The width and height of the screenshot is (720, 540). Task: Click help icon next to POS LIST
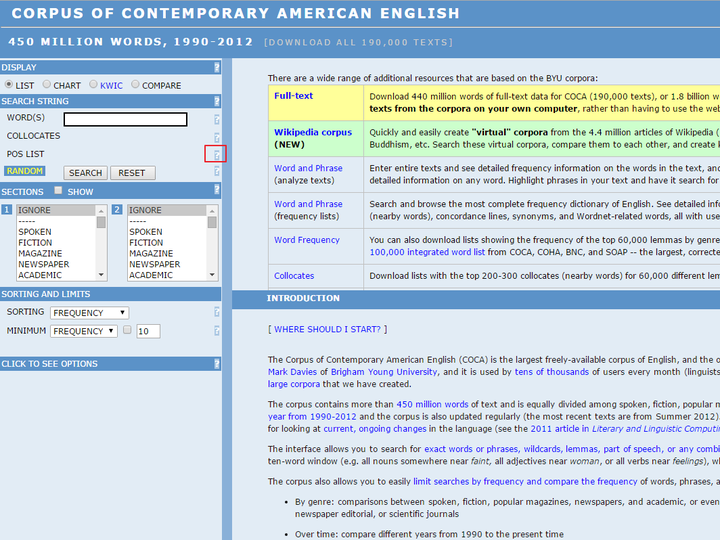coord(217,155)
